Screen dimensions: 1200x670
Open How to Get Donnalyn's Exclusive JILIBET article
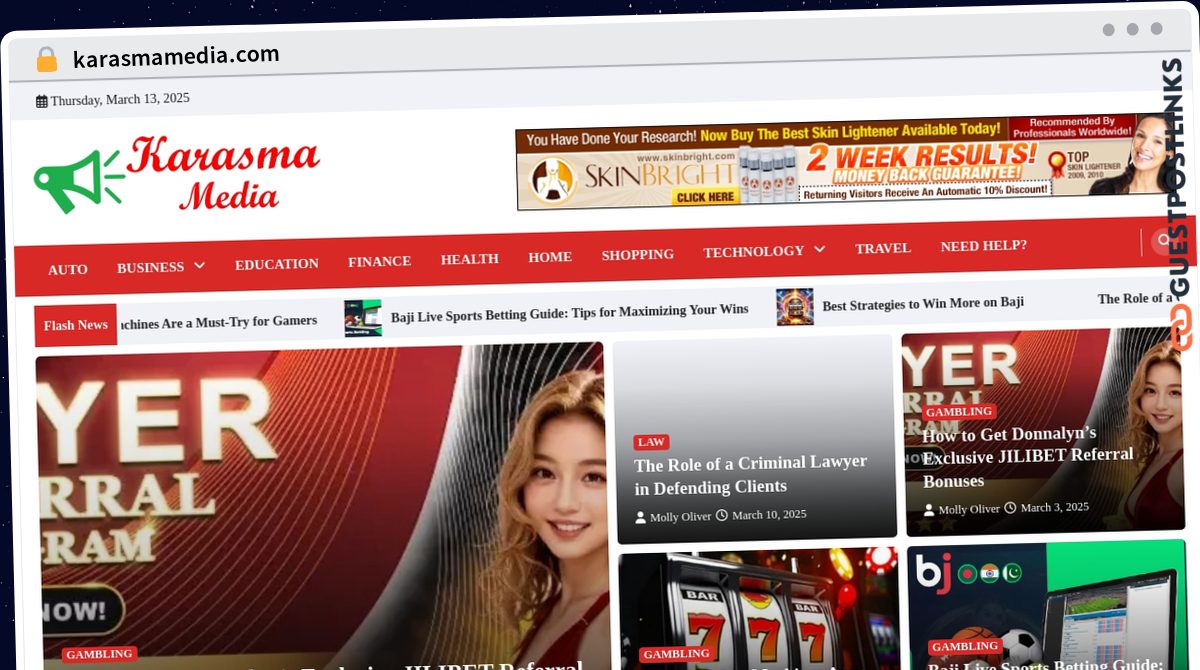pyautogui.click(x=1028, y=457)
